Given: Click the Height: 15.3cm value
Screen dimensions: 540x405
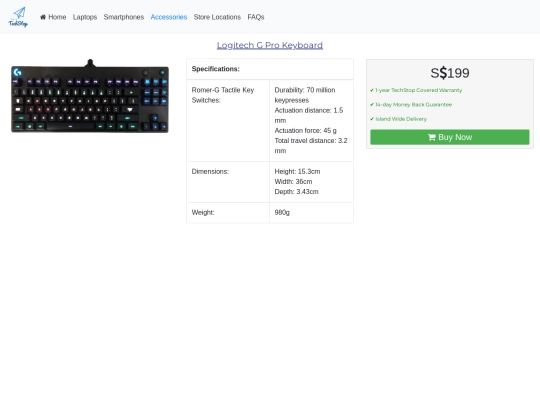Looking at the screenshot, I should (x=297, y=172).
